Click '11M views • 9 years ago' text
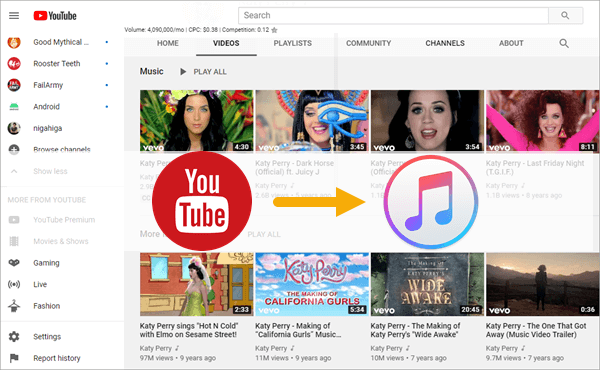Image resolution: width=600 pixels, height=370 pixels. (293, 358)
